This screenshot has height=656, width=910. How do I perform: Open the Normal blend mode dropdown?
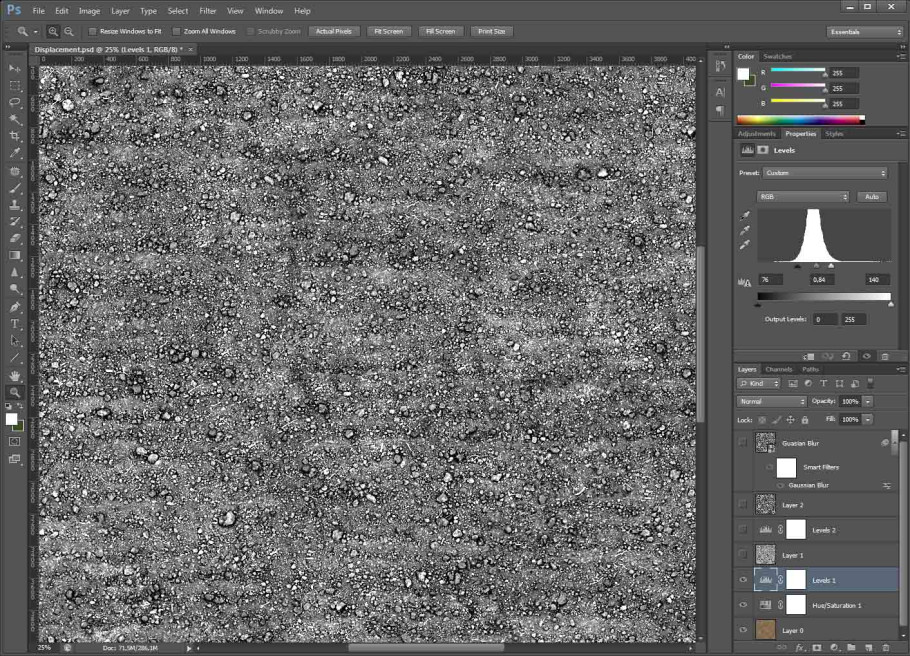(x=770, y=401)
